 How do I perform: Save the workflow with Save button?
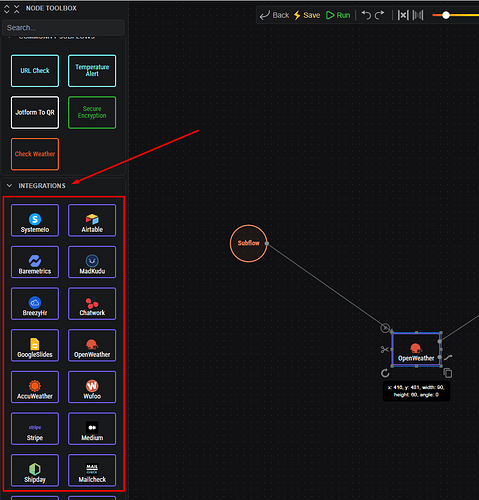click(307, 15)
